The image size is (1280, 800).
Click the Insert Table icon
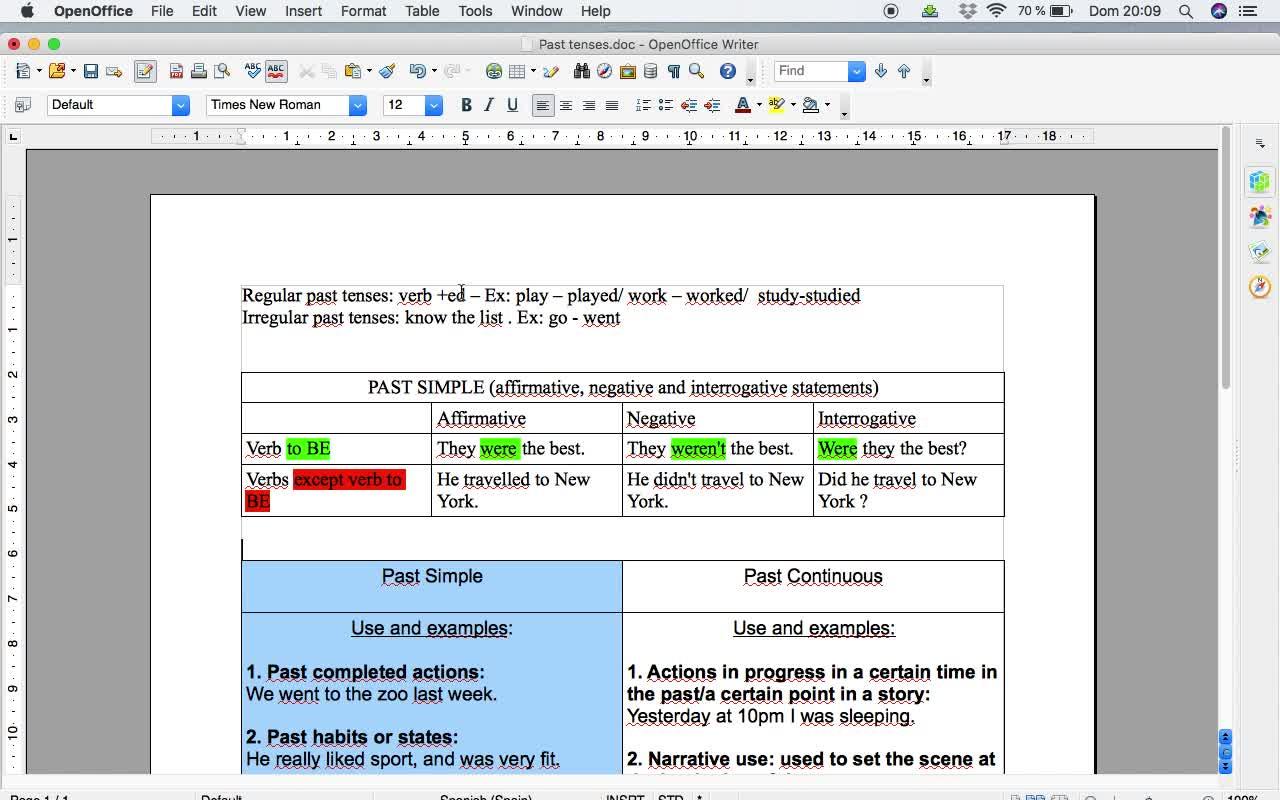517,71
